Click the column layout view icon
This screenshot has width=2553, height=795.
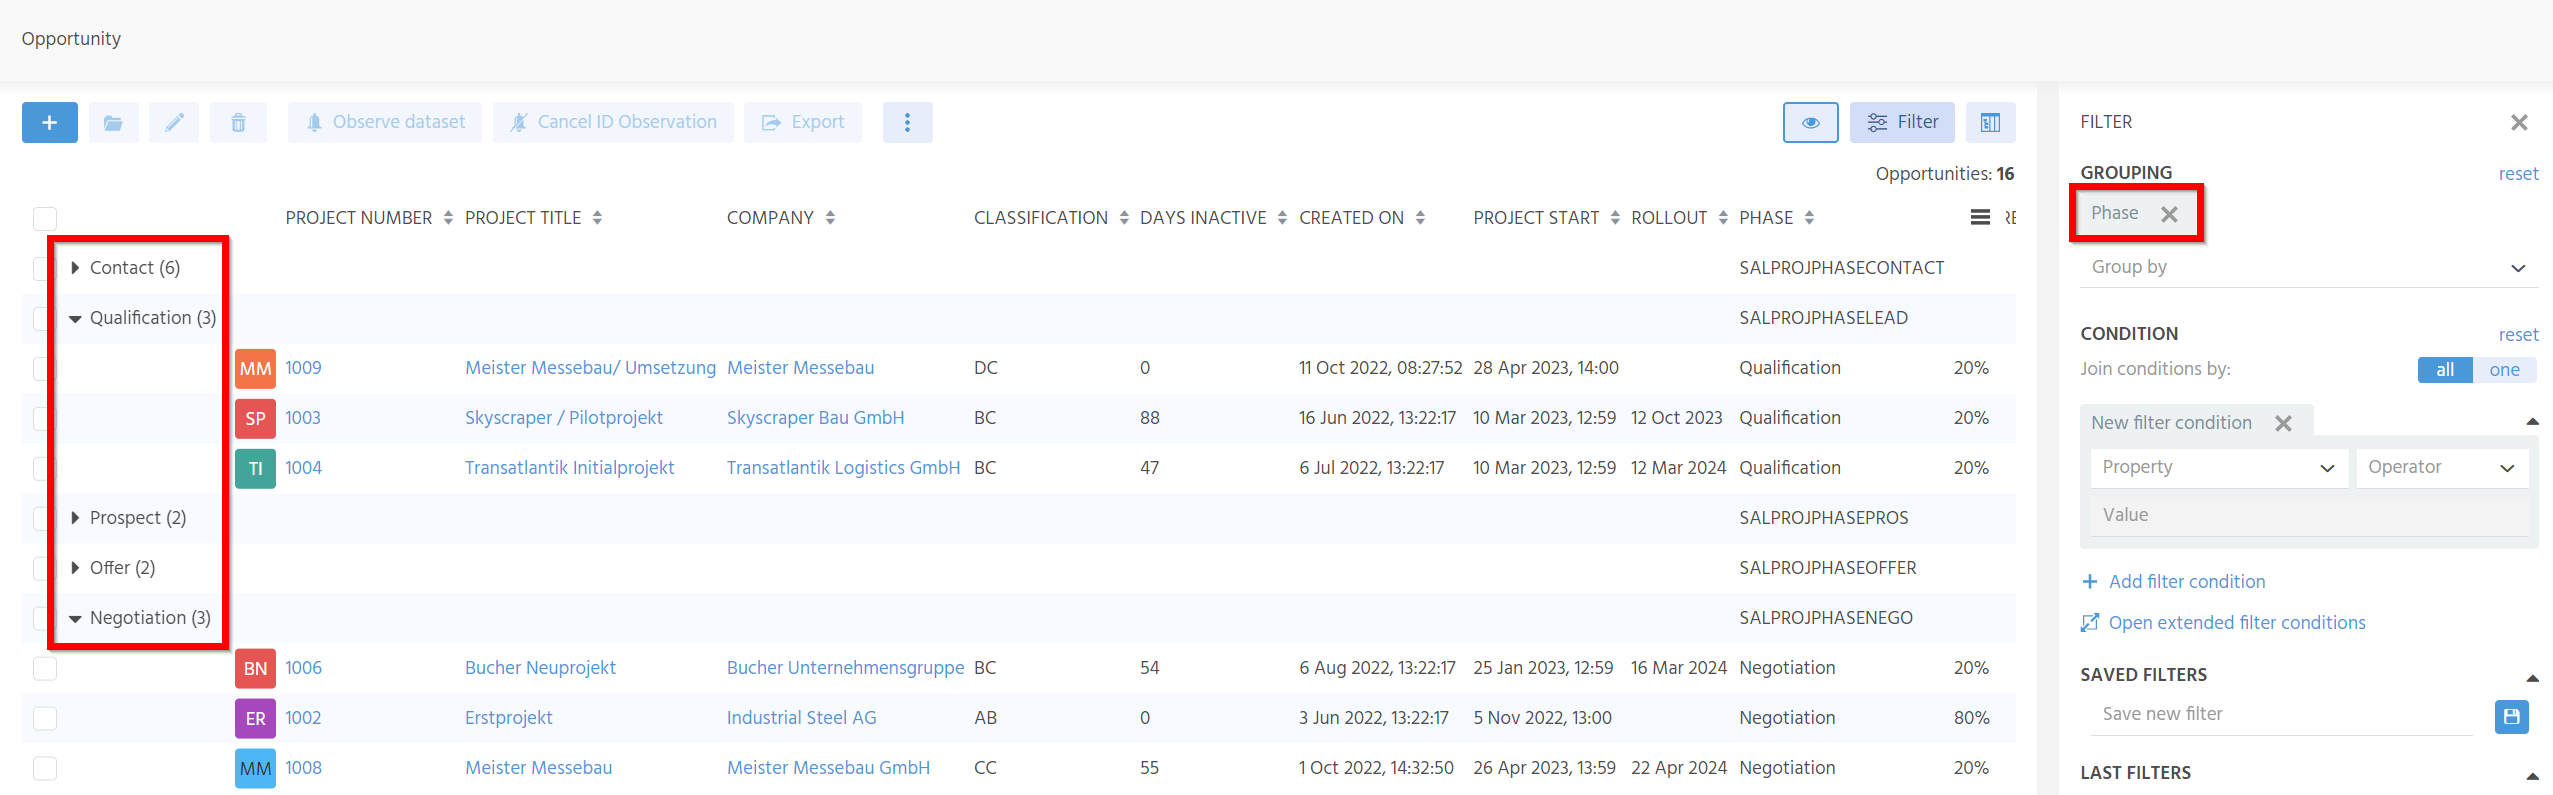point(1990,122)
